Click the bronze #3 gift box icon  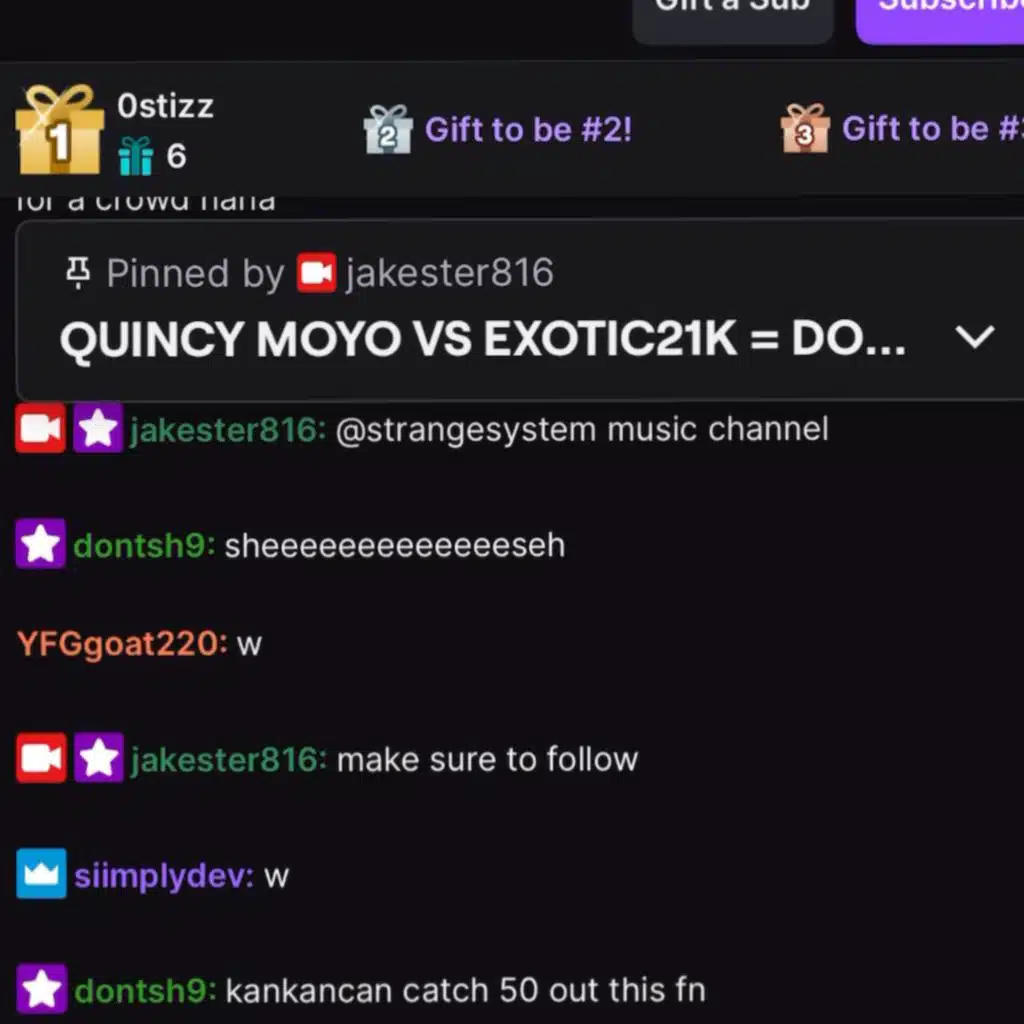(x=805, y=129)
